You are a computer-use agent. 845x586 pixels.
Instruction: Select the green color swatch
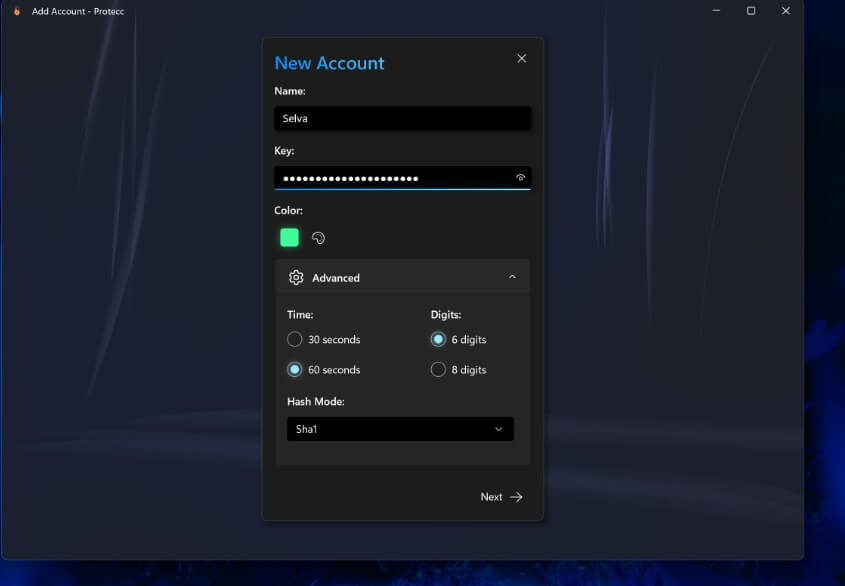(x=289, y=237)
